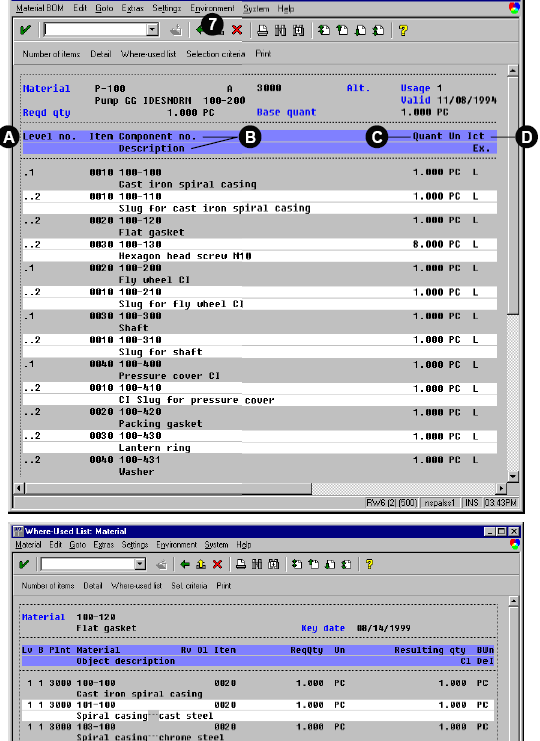Click Find binoculars icon in Material BOM toolbar
Screen dimensions: 540x741
pos(280,31)
